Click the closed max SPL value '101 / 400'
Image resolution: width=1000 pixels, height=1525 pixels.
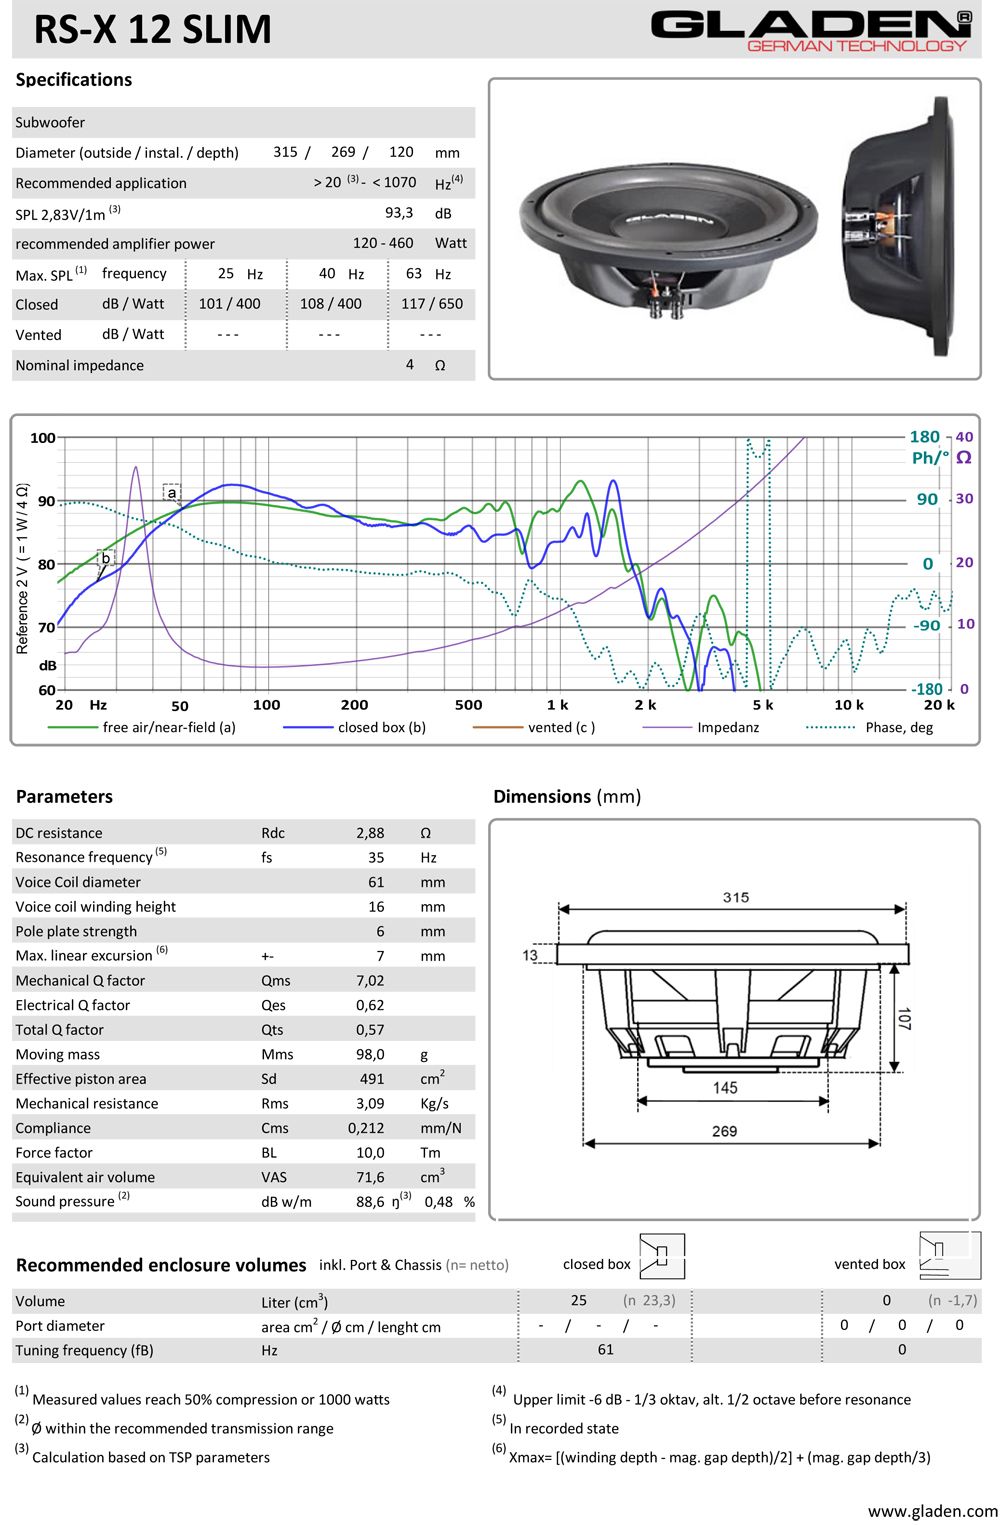230,304
